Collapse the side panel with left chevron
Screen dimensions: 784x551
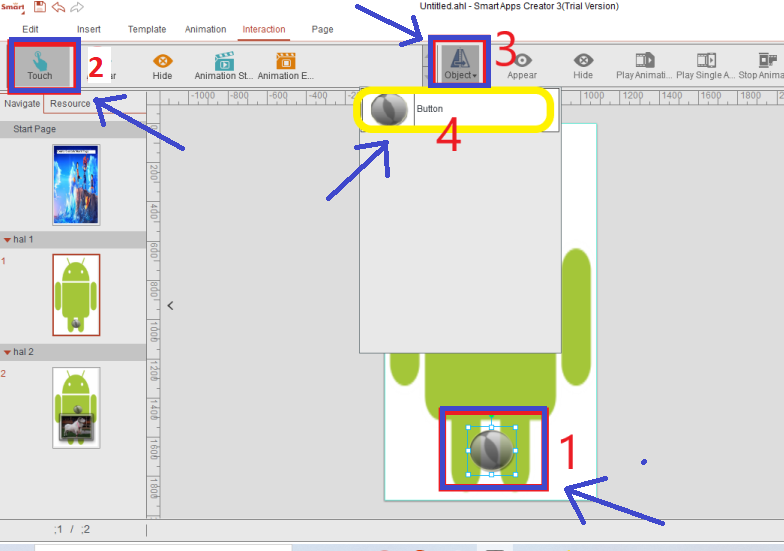point(170,306)
